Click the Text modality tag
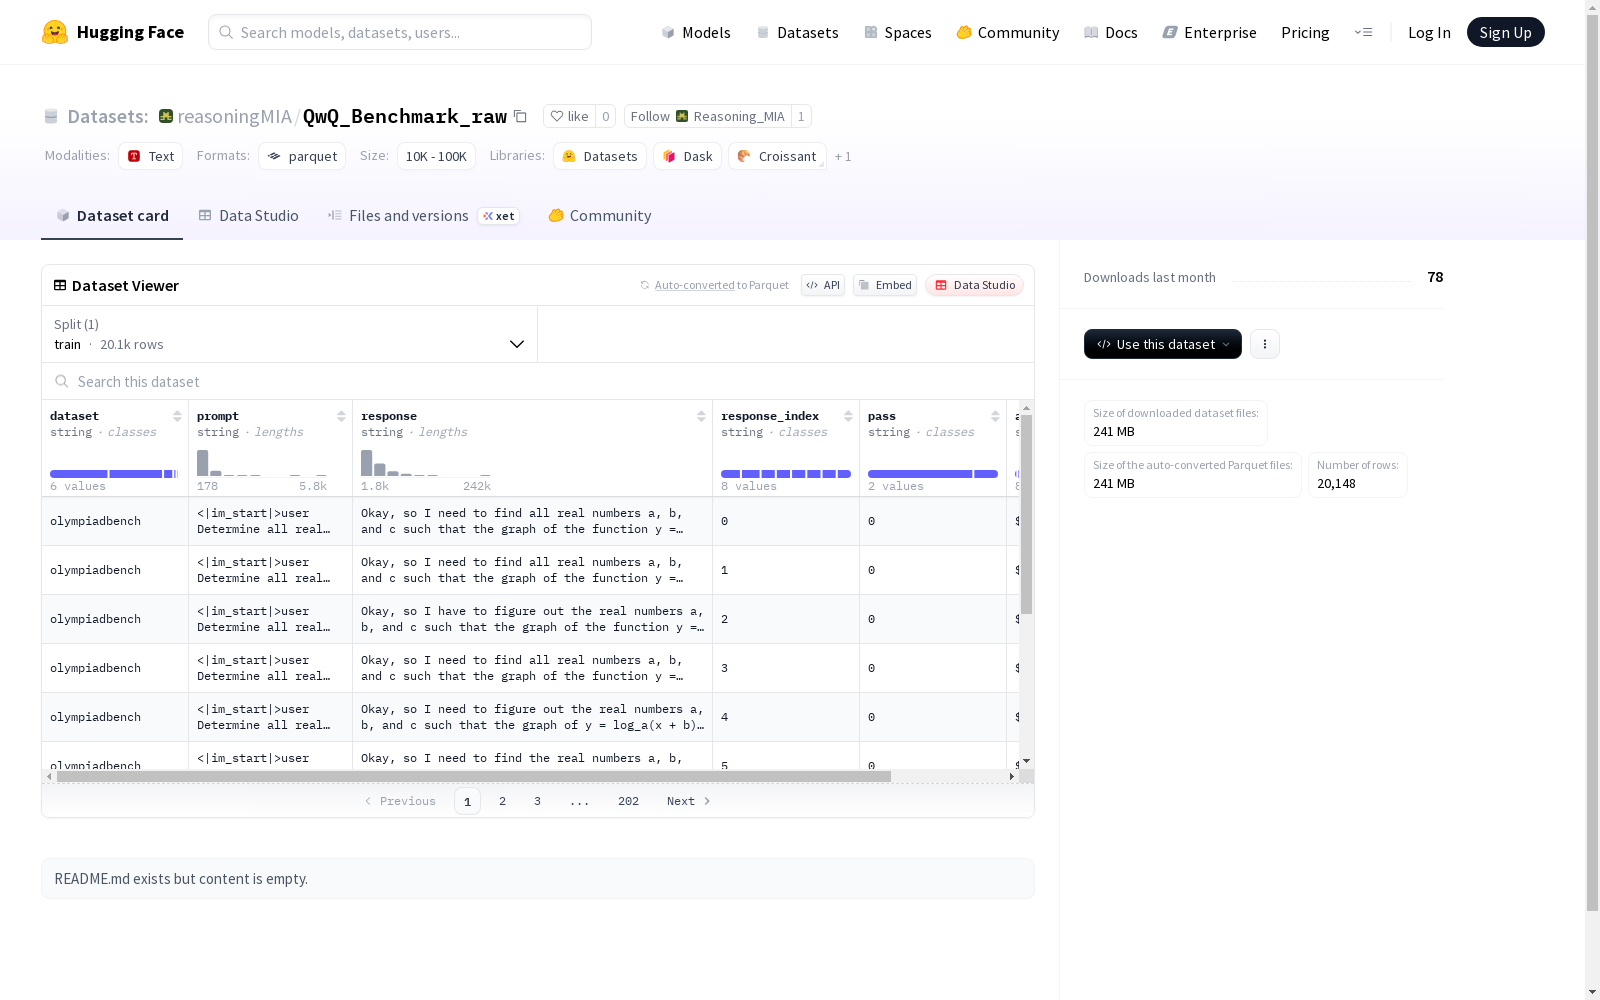The height and width of the screenshot is (1000, 1600). [x=150, y=156]
